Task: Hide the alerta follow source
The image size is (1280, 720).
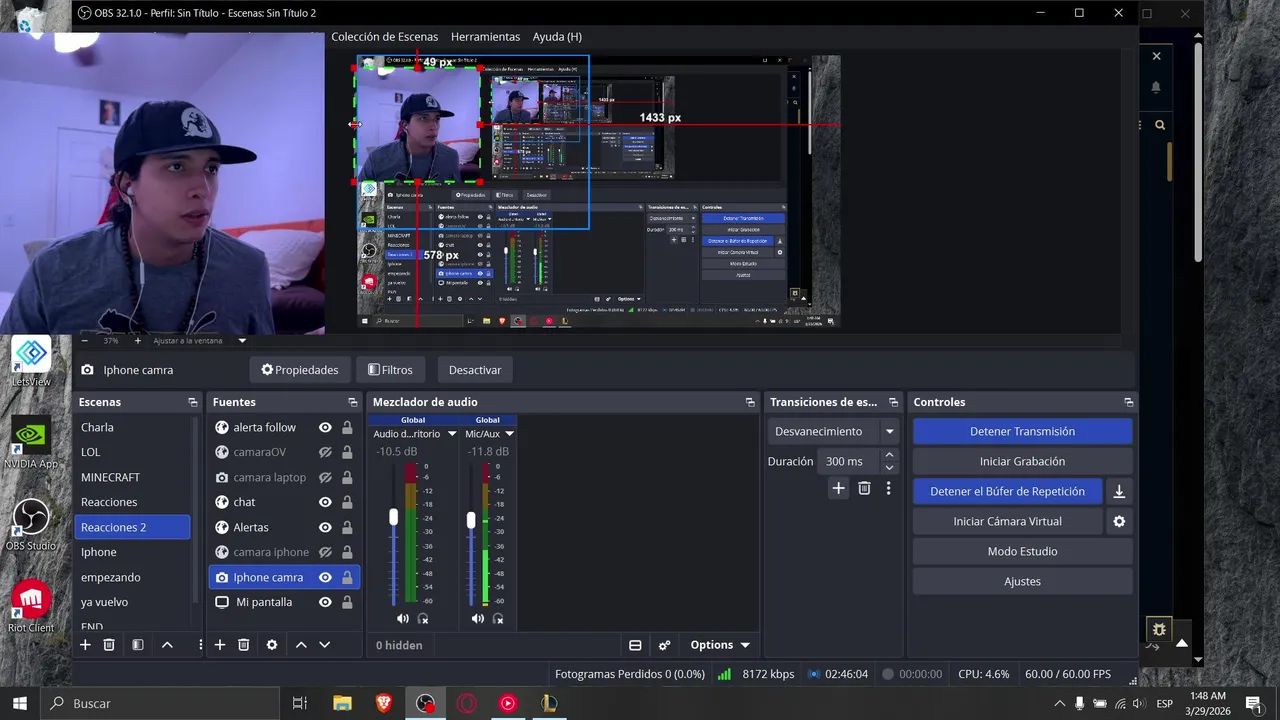Action: 325,427
